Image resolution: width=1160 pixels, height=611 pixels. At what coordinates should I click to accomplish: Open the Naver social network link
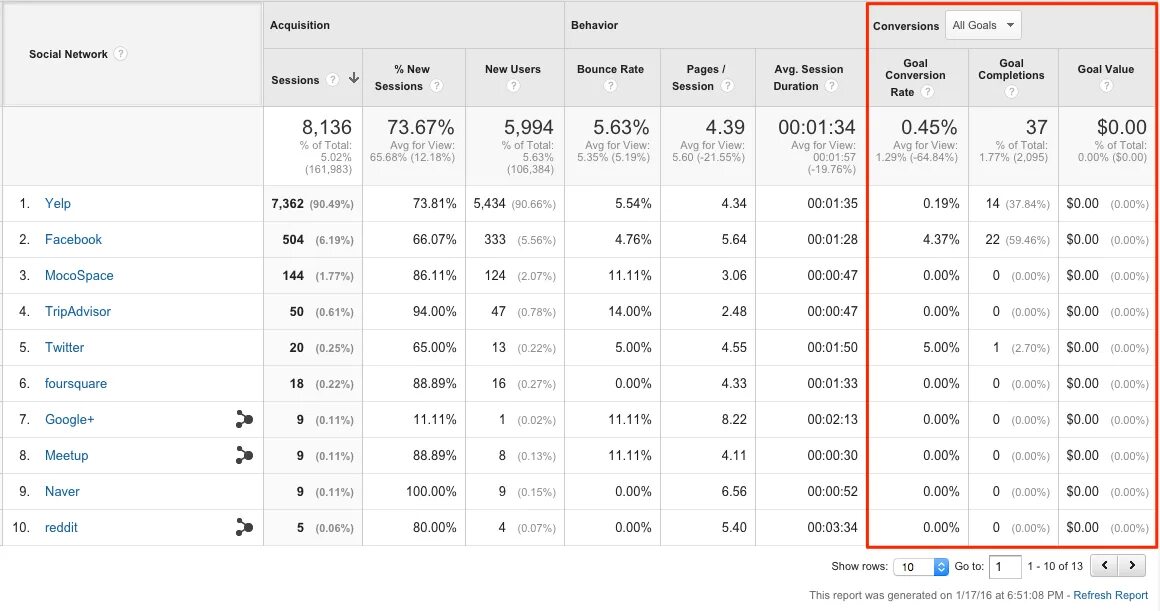(x=62, y=491)
